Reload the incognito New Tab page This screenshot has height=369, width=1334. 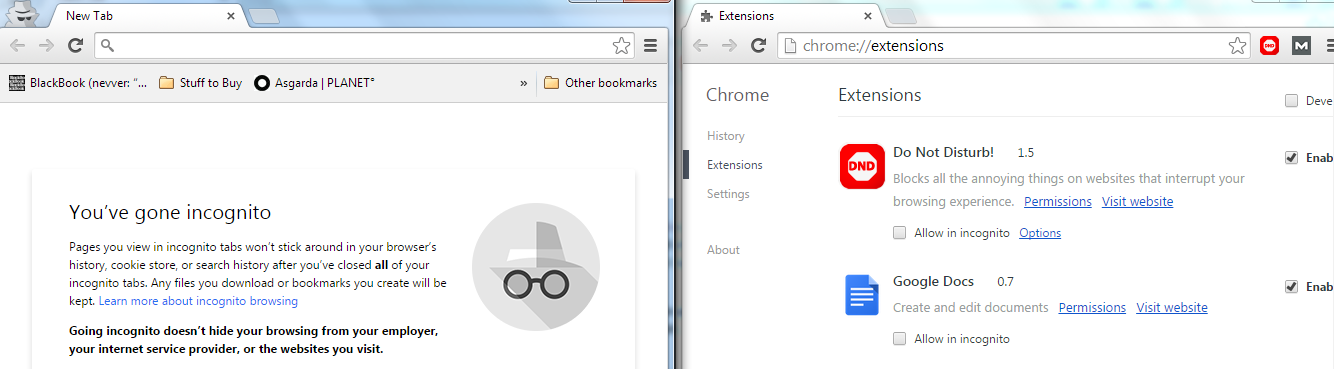(x=75, y=46)
